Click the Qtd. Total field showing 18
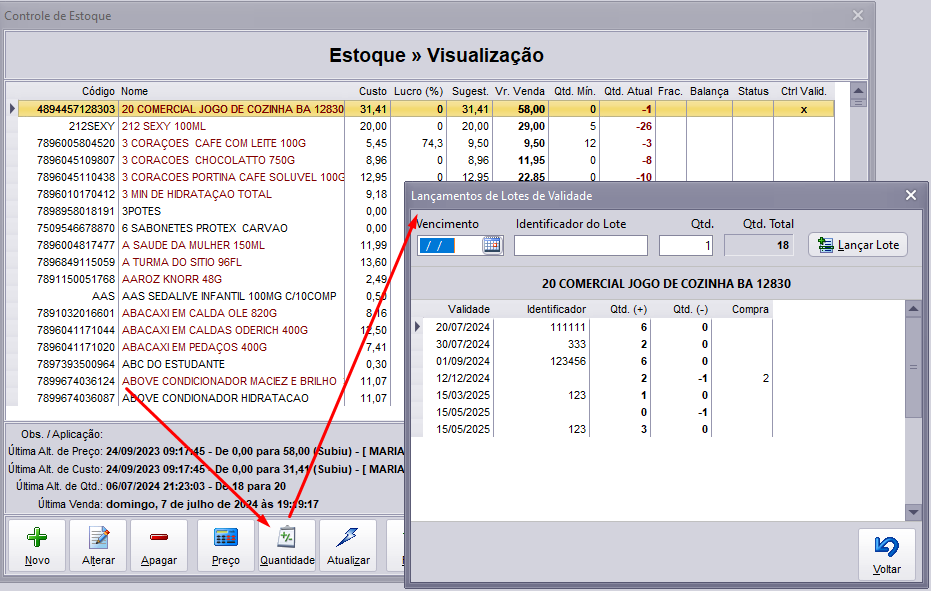Screen dimensions: 931x591 coord(759,245)
